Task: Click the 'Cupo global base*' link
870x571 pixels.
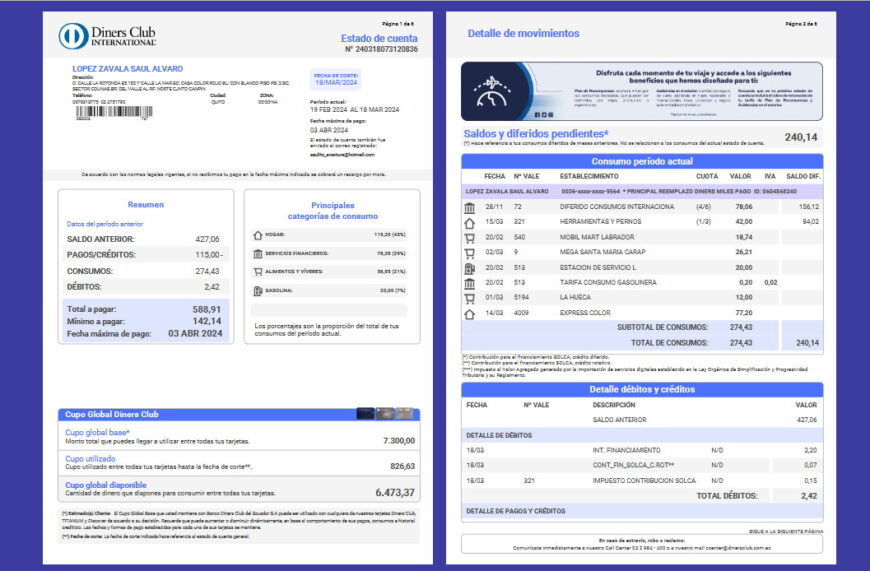Action: coord(97,432)
